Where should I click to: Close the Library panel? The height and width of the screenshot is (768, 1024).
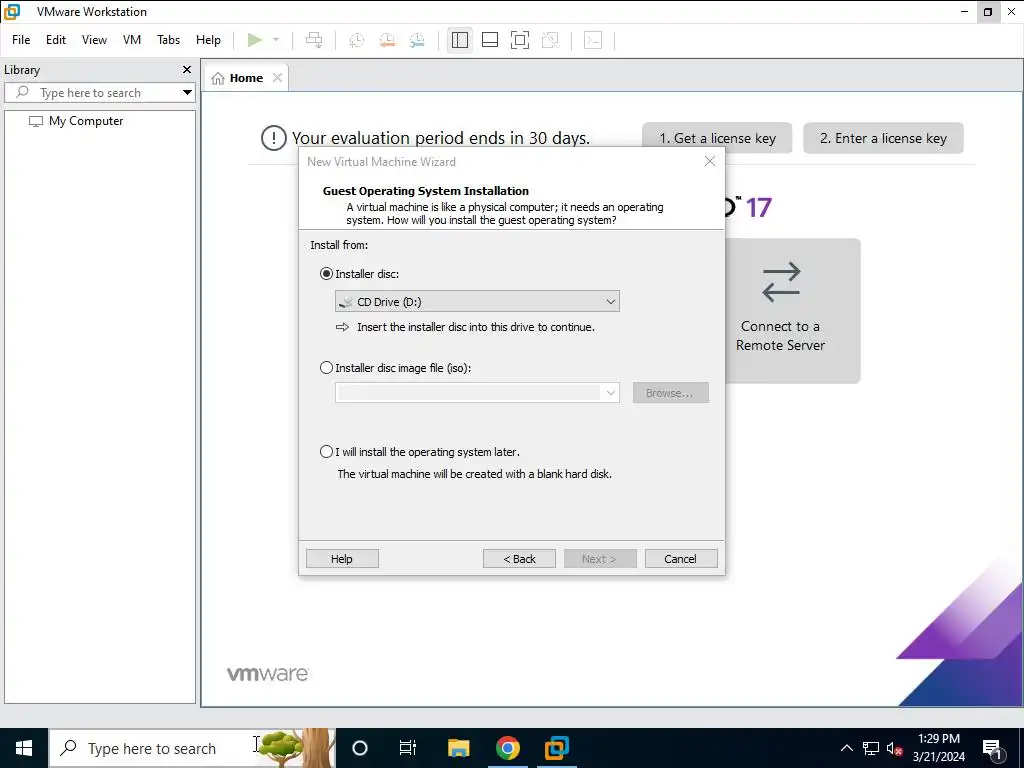[187, 69]
